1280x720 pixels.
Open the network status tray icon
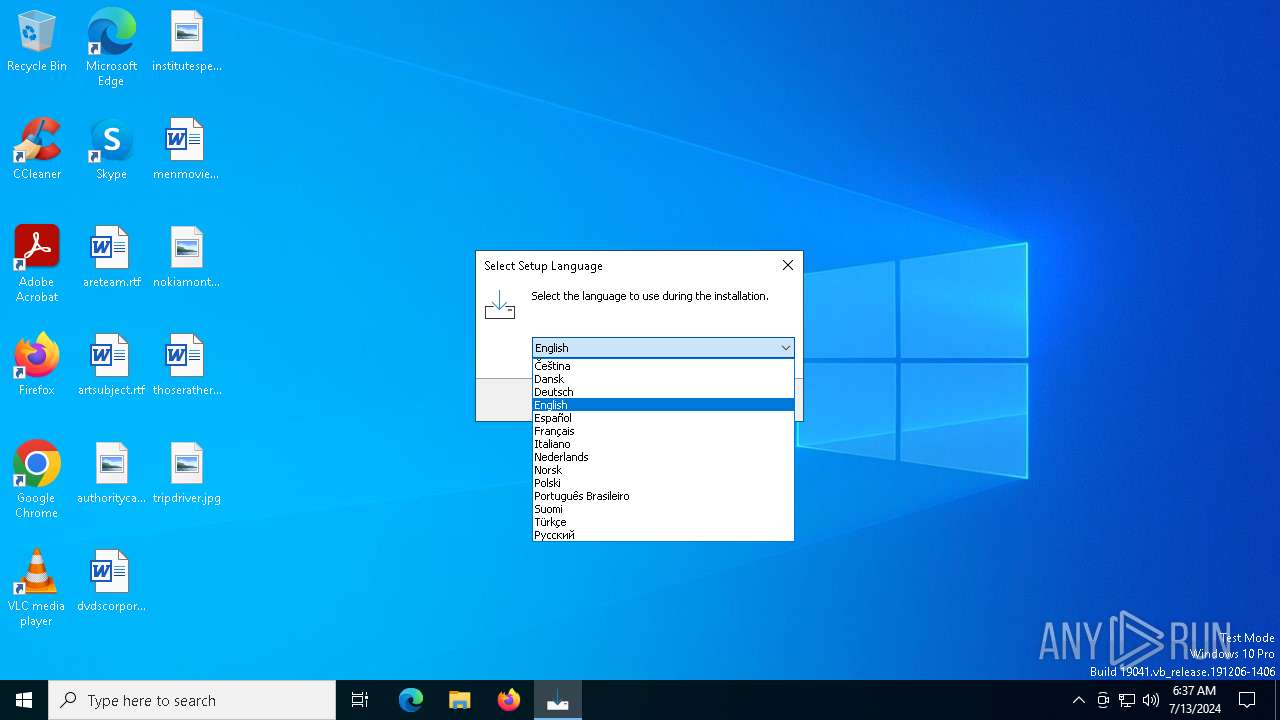click(1127, 700)
